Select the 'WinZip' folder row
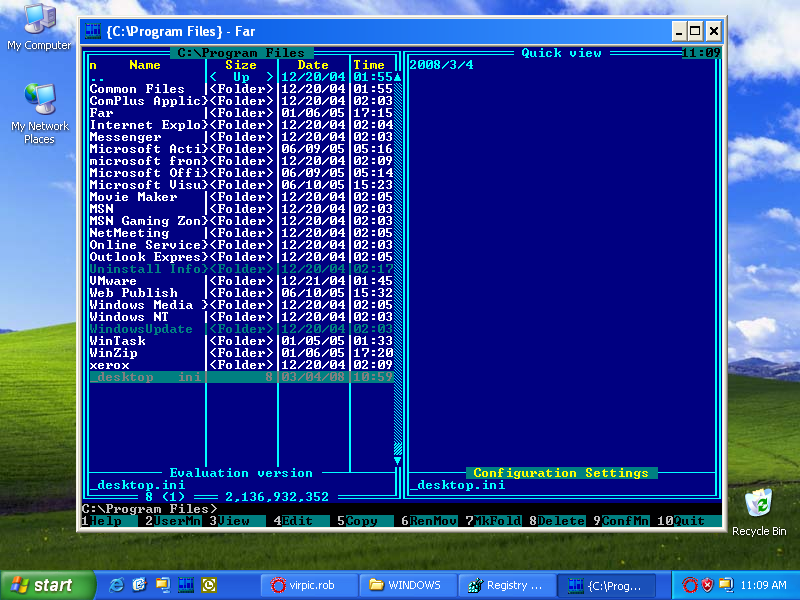 pos(241,353)
